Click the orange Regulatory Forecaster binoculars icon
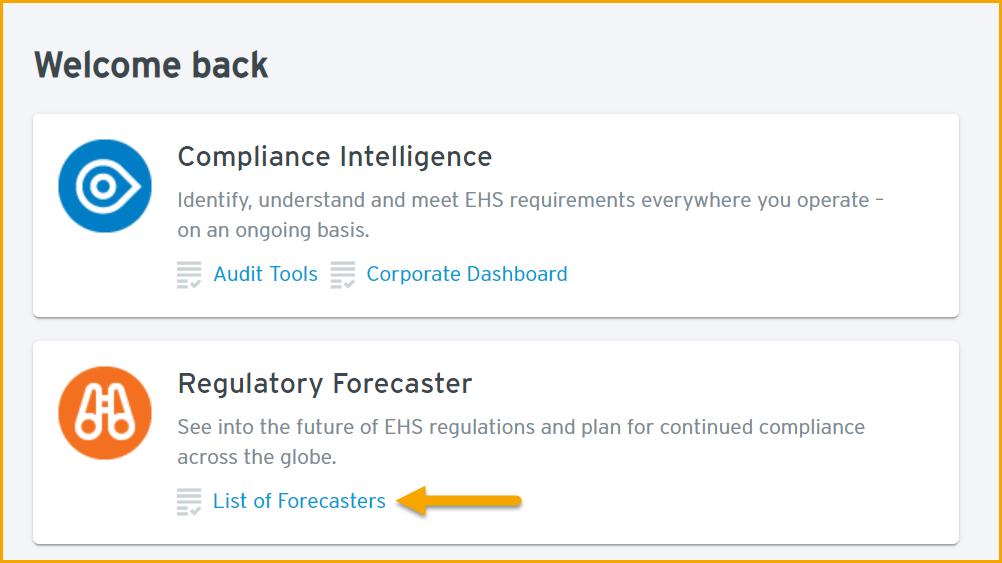The height and width of the screenshot is (563, 1002). pyautogui.click(x=105, y=413)
